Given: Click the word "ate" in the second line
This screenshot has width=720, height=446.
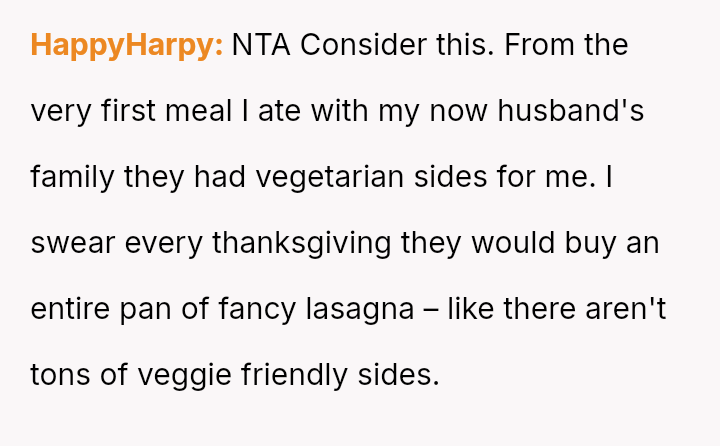Looking at the screenshot, I should point(280,111).
